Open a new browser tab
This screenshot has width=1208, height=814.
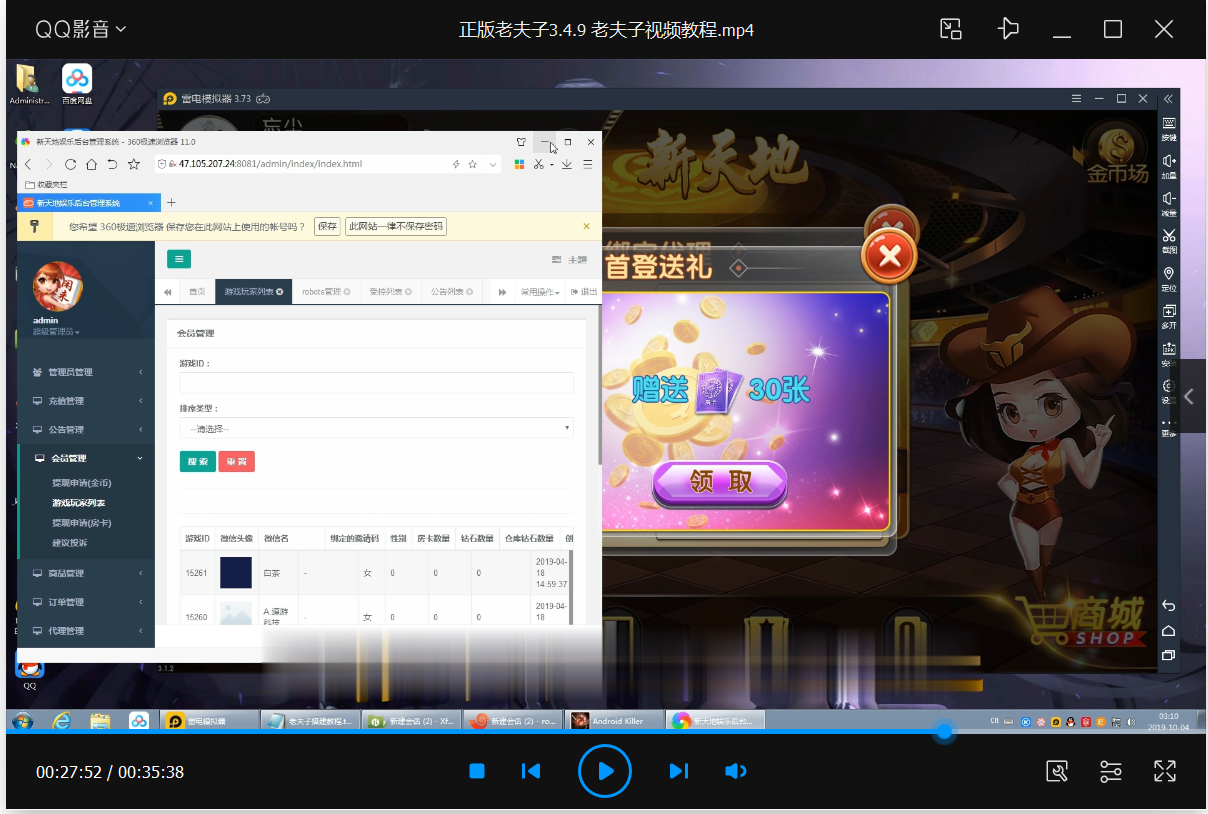(170, 202)
